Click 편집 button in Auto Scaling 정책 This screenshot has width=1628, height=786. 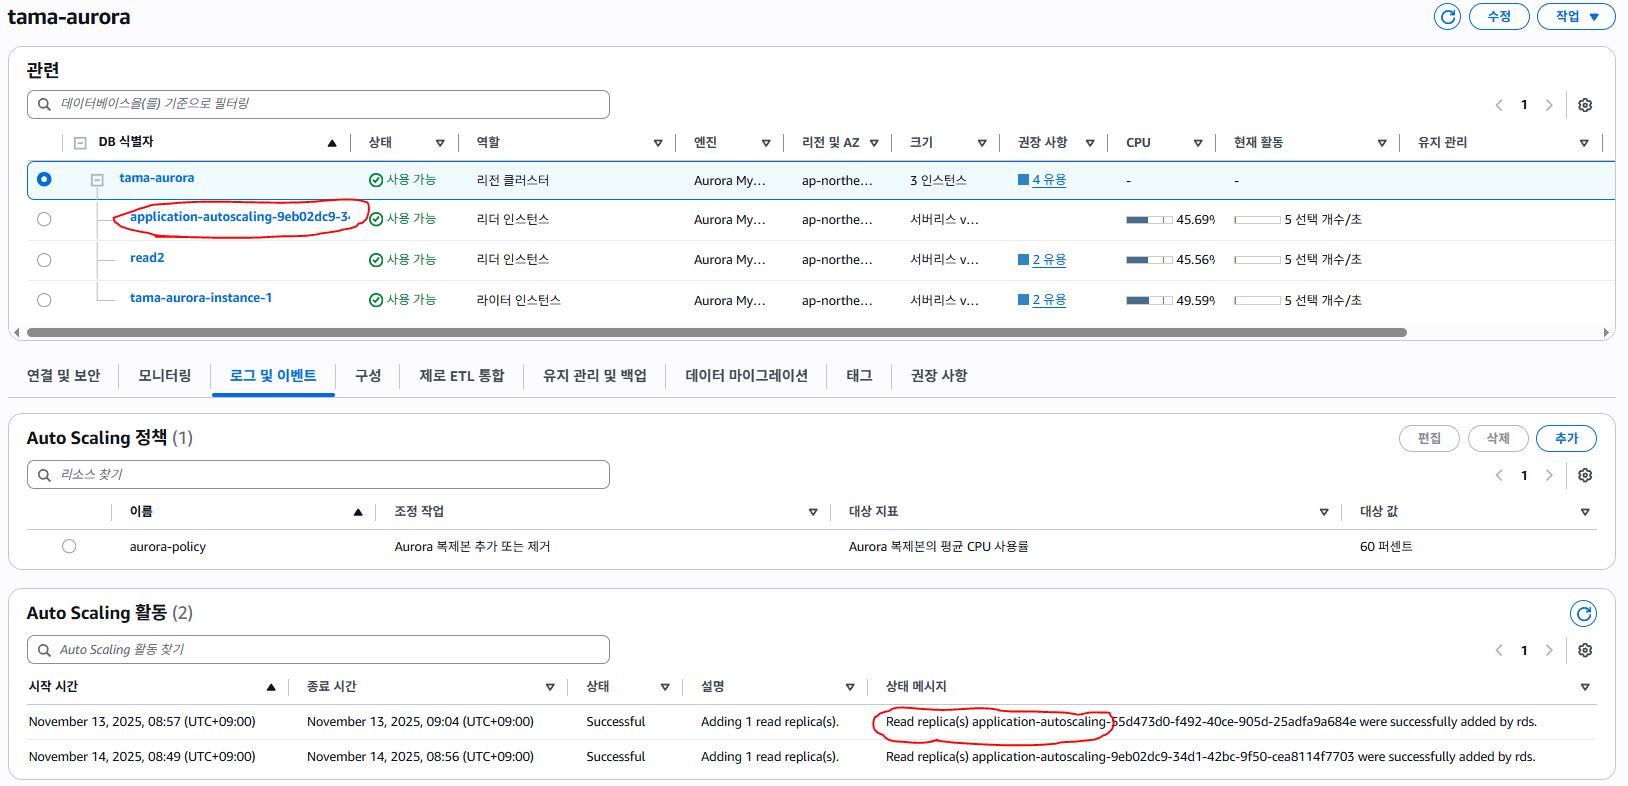[x=1430, y=438]
